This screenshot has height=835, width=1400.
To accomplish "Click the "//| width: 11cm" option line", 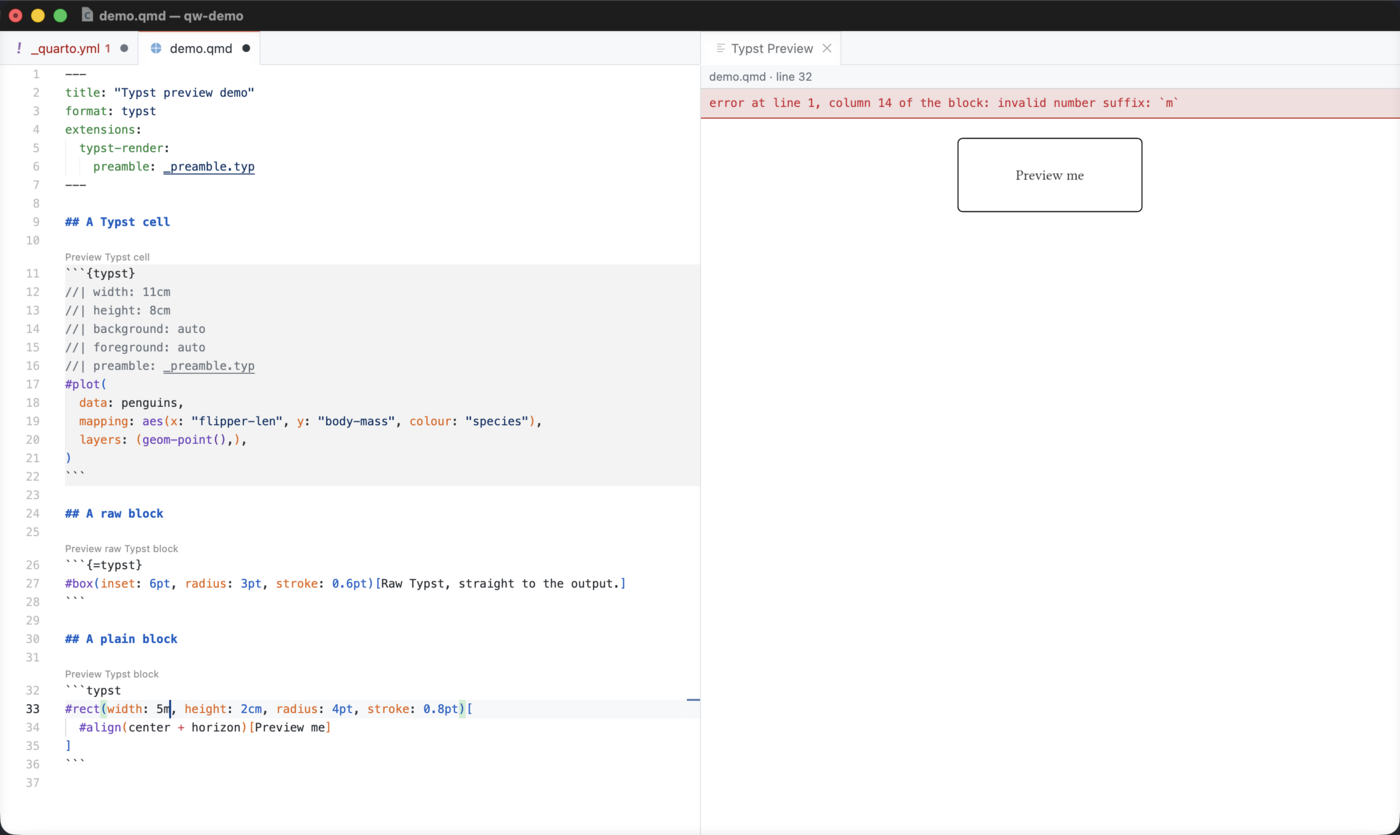I will point(117,292).
